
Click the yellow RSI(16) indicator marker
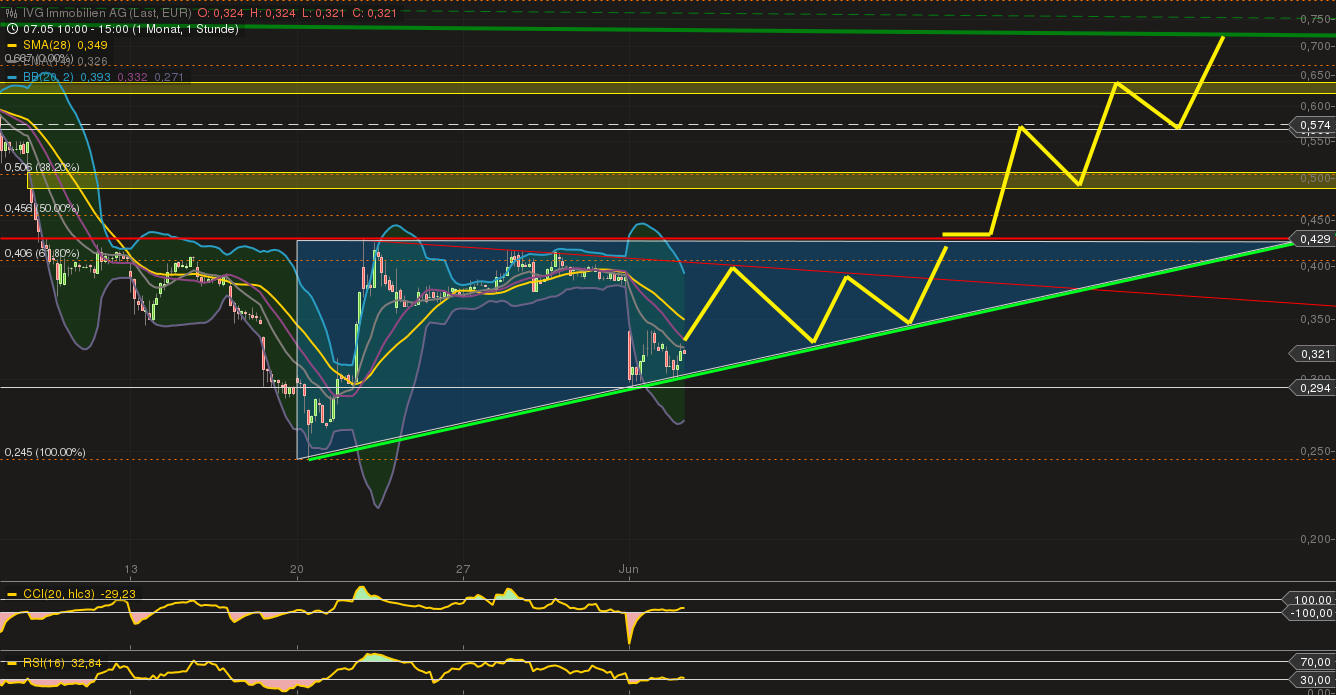(11, 663)
